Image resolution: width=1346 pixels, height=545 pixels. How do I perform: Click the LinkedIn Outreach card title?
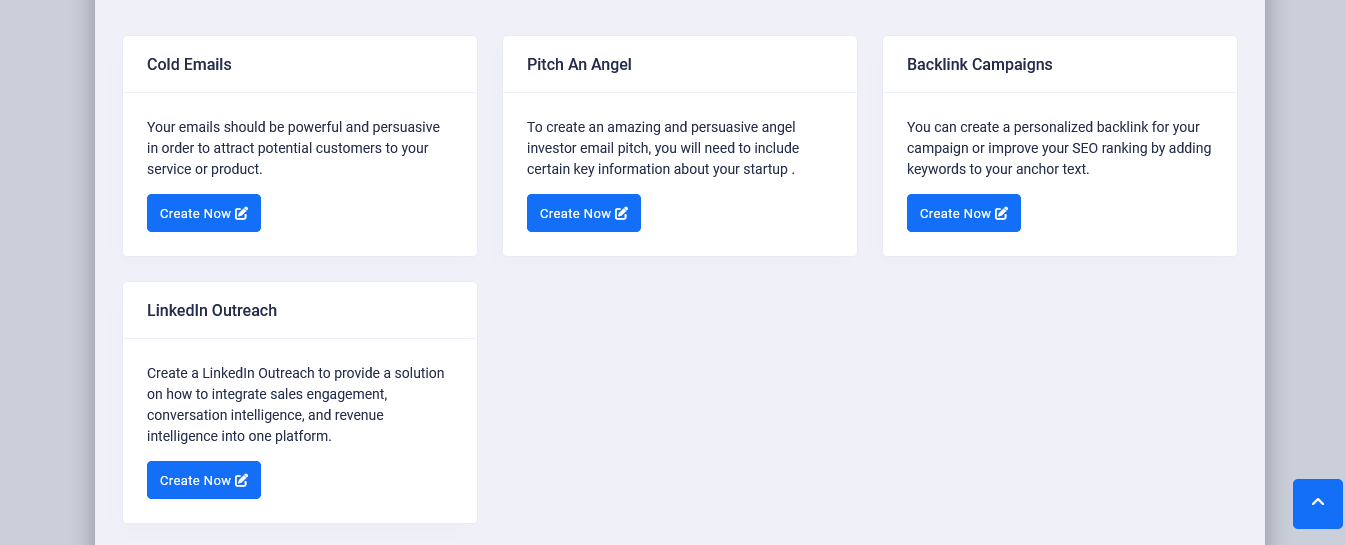point(212,310)
